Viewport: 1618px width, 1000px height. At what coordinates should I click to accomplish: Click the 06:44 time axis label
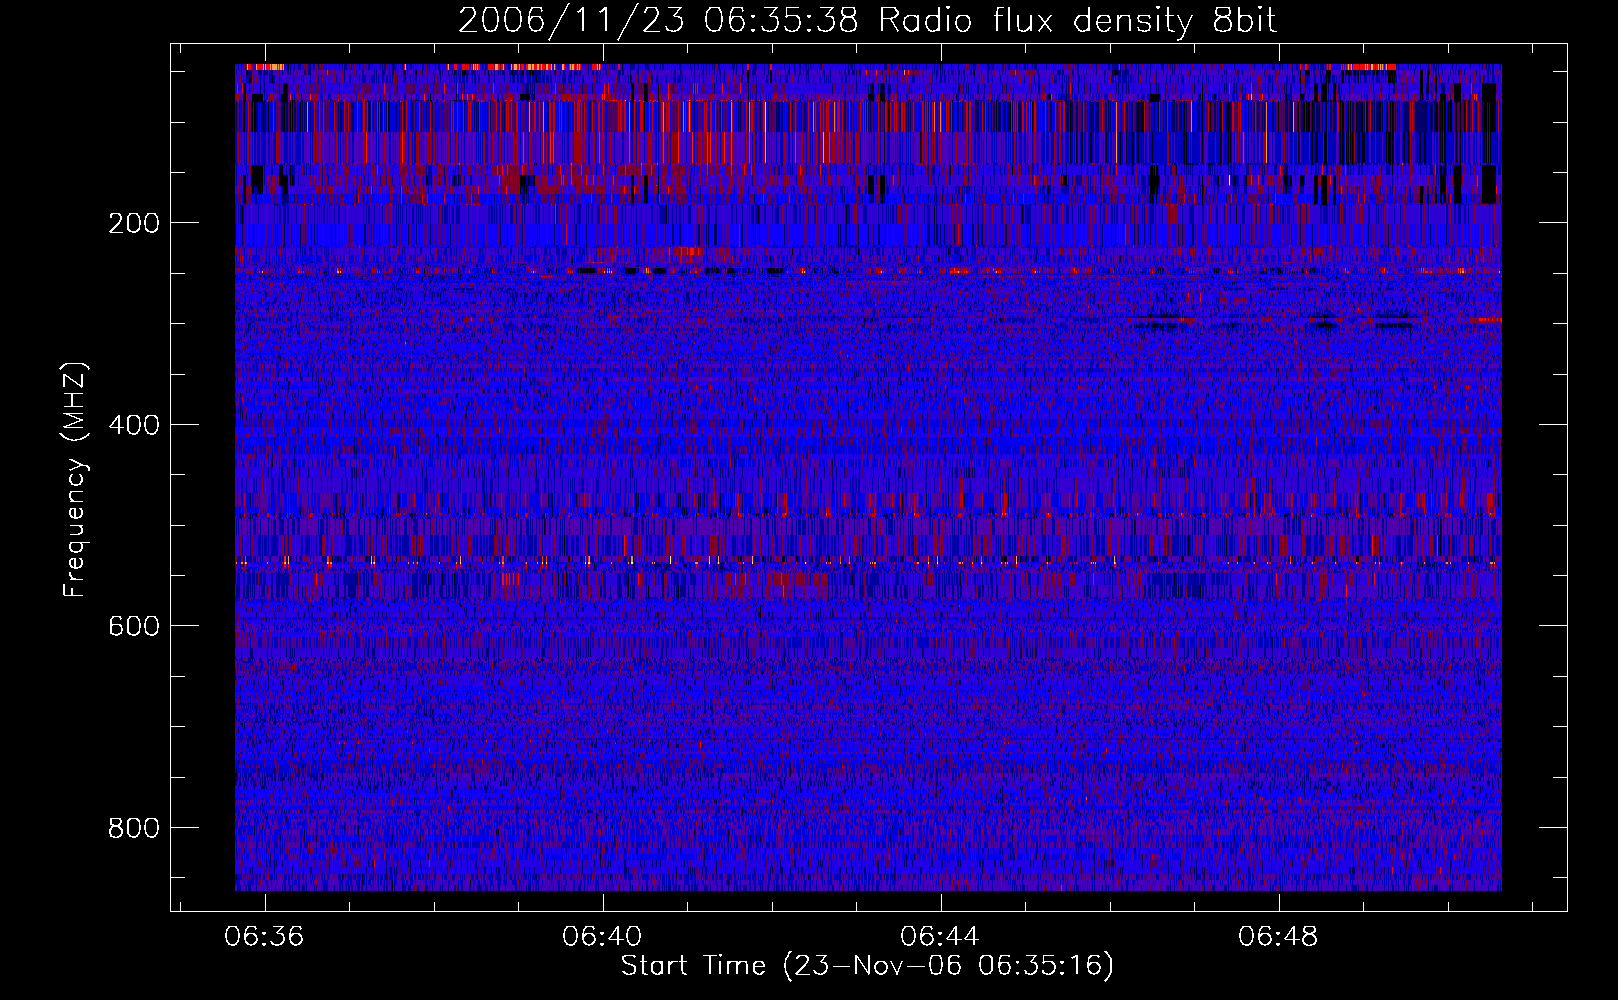(x=941, y=937)
